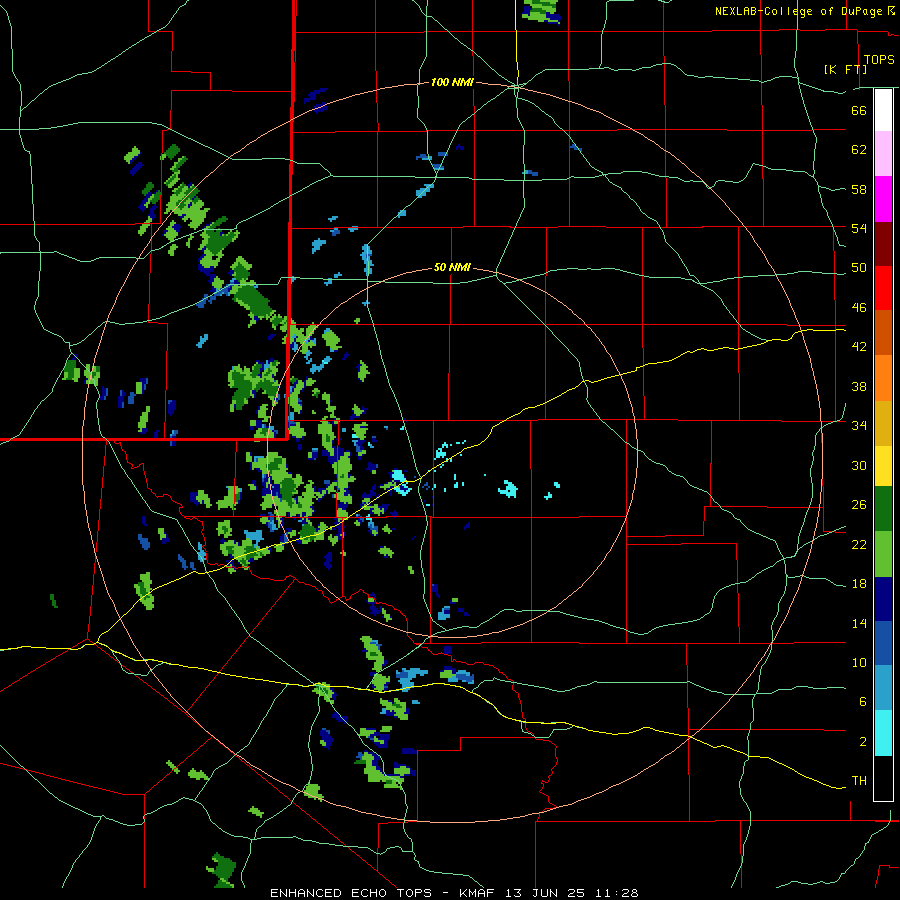Click the 'TH' threshold label in legend
This screenshot has height=900, width=900.
tap(859, 781)
